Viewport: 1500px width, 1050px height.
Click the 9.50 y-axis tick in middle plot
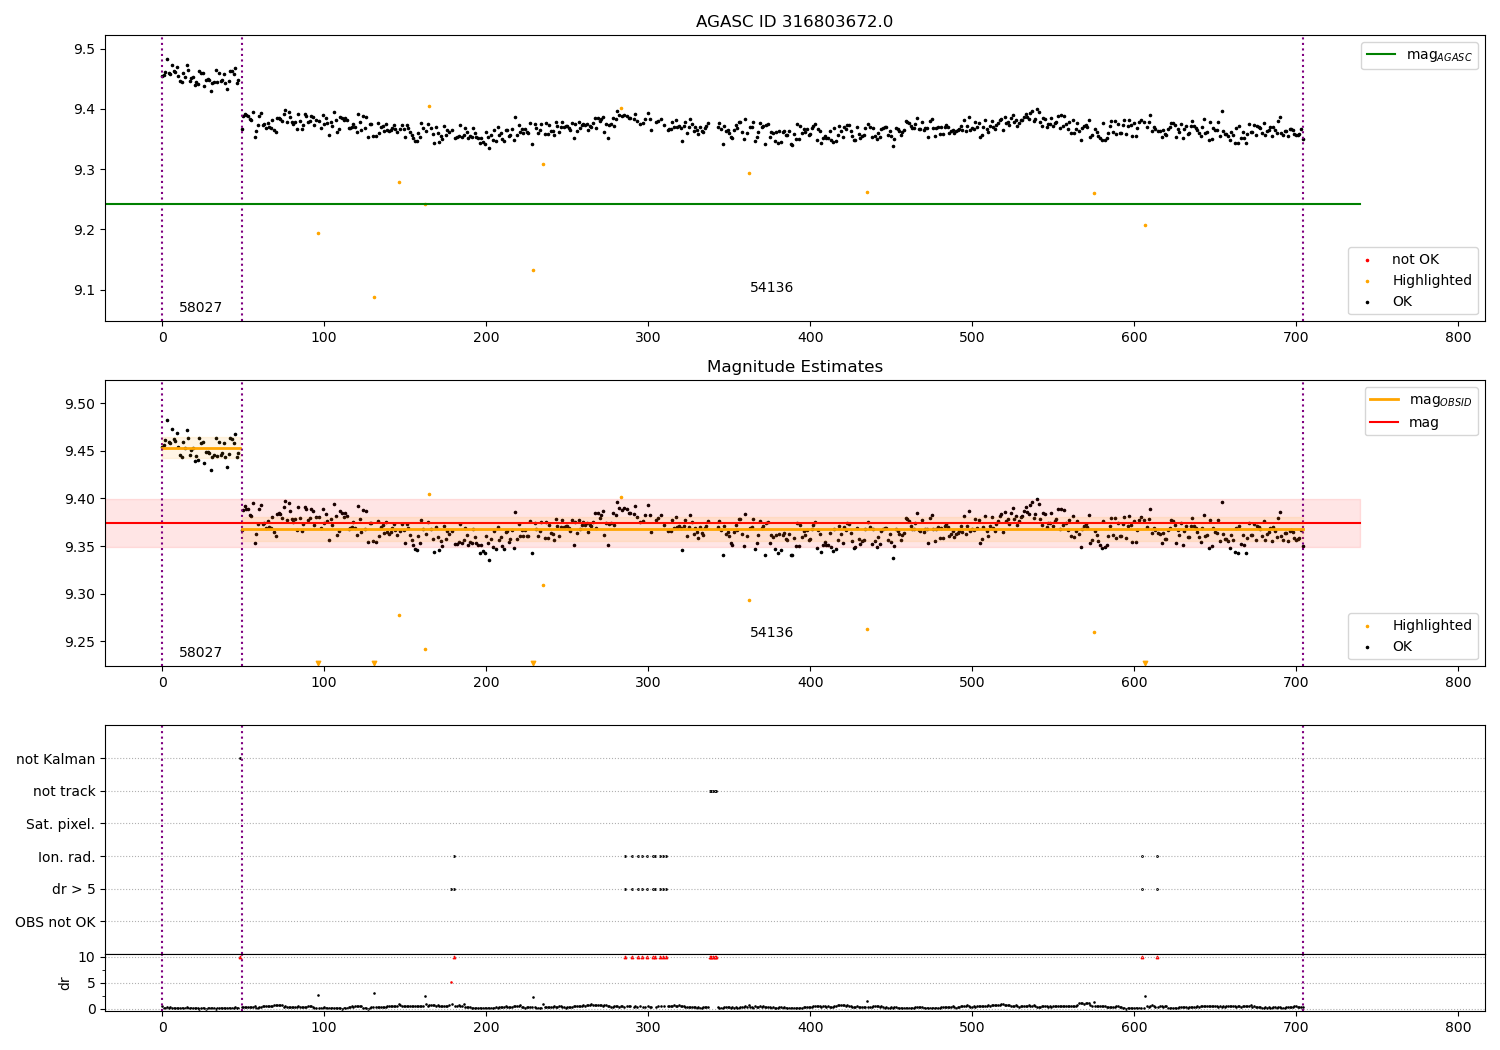pyautogui.click(x=80, y=405)
